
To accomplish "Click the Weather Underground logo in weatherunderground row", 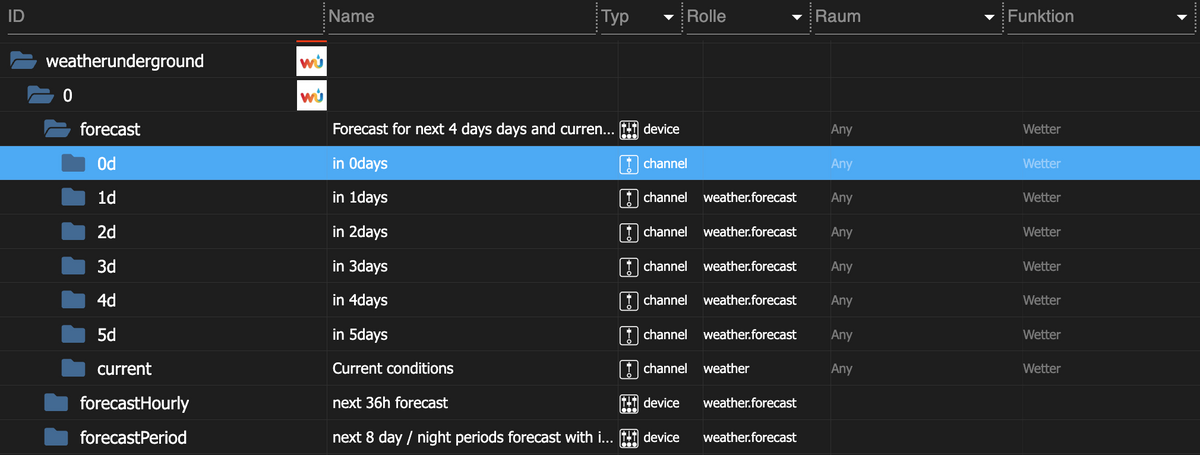I will coord(311,62).
